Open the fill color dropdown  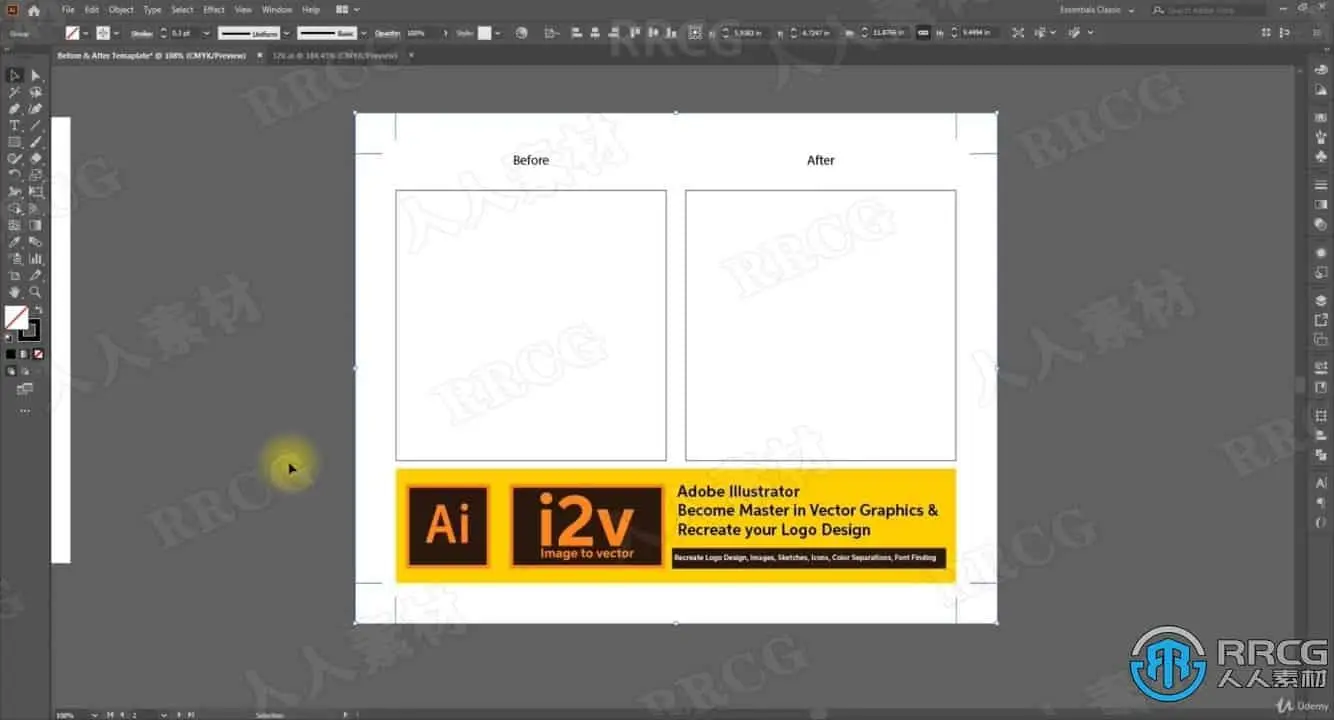85,33
